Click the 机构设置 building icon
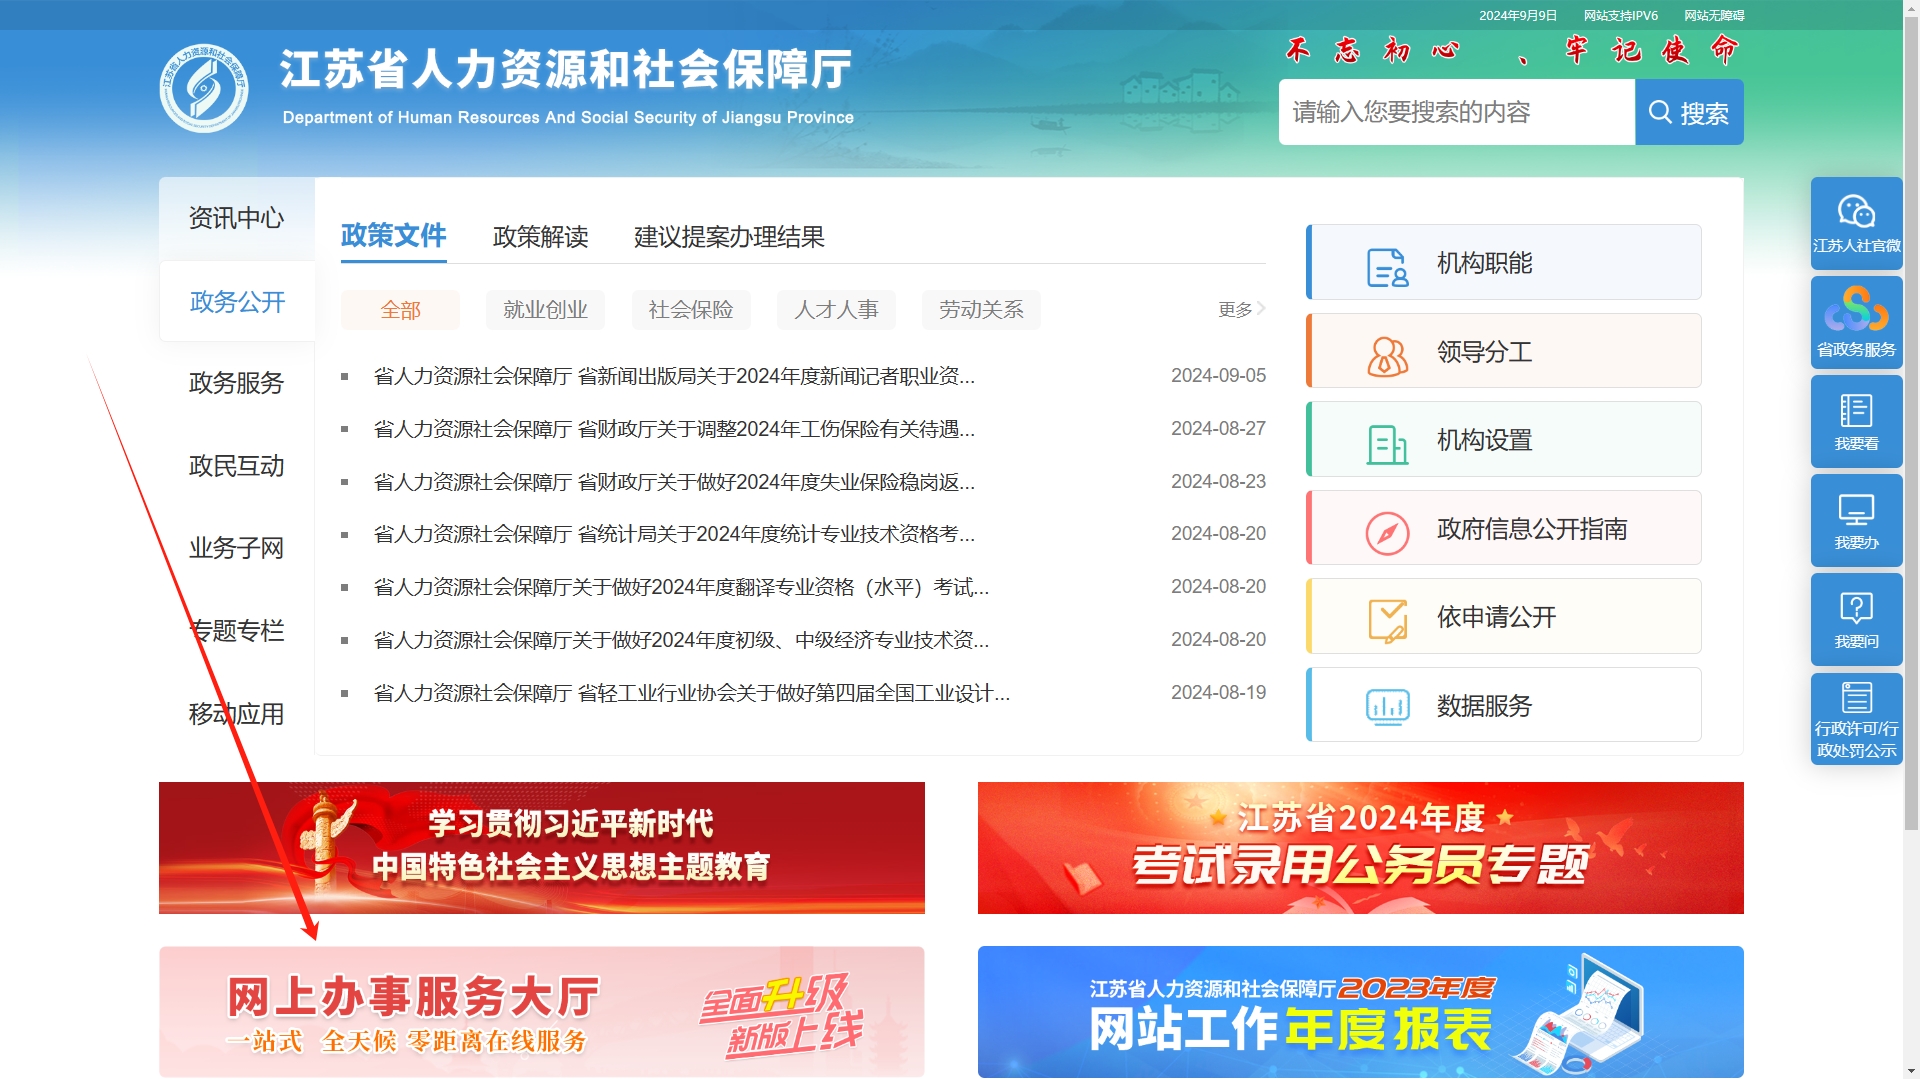This screenshot has height=1079, width=1920. [1387, 444]
